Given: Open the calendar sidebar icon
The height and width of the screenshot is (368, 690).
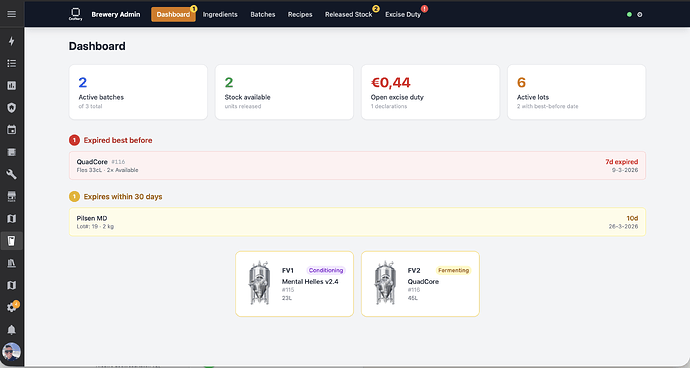Looking at the screenshot, I should pos(11,130).
